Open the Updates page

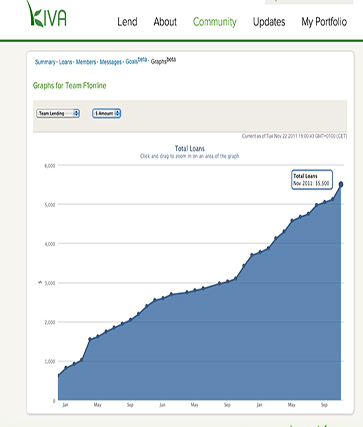(x=269, y=22)
